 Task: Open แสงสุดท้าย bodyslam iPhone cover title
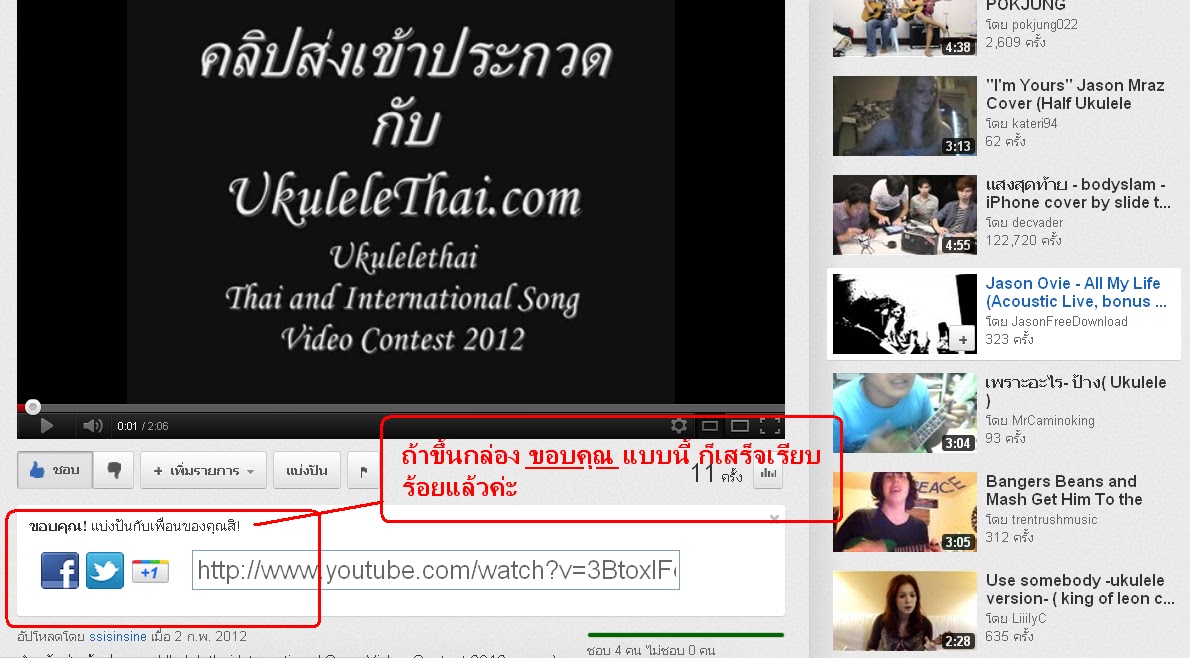click(x=1078, y=193)
